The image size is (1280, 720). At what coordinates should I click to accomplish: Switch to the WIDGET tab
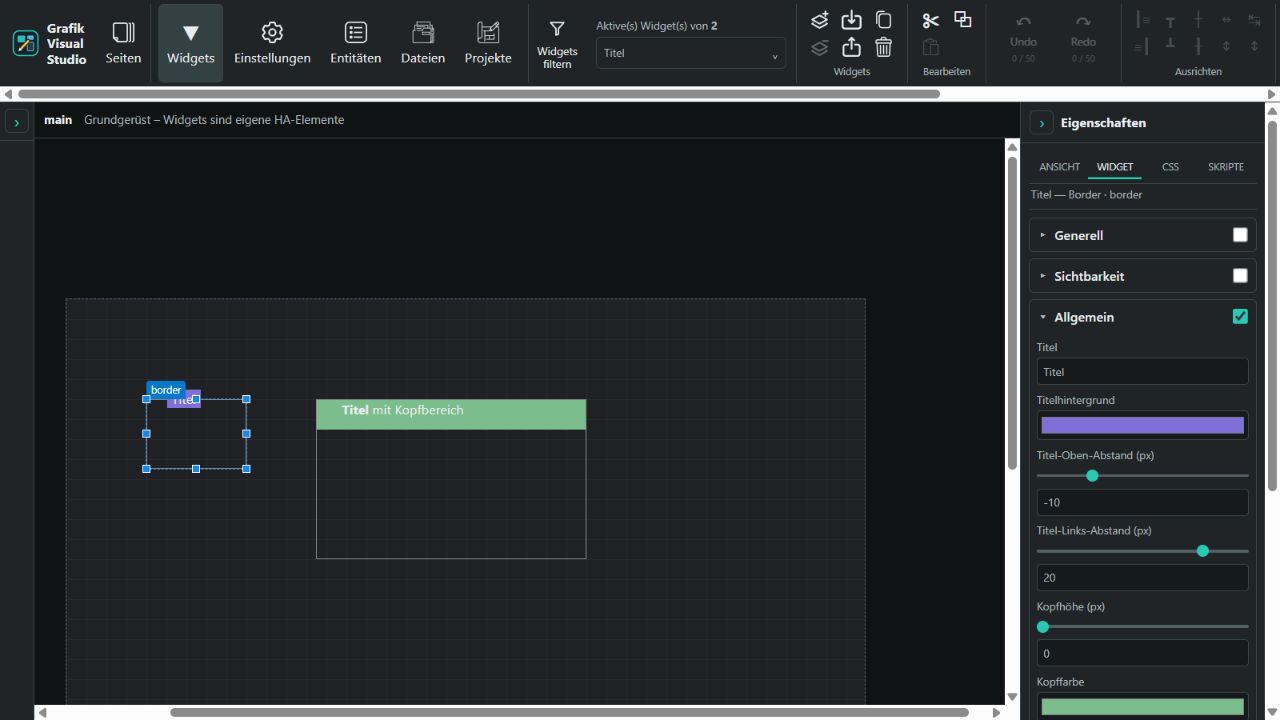pyautogui.click(x=1115, y=167)
